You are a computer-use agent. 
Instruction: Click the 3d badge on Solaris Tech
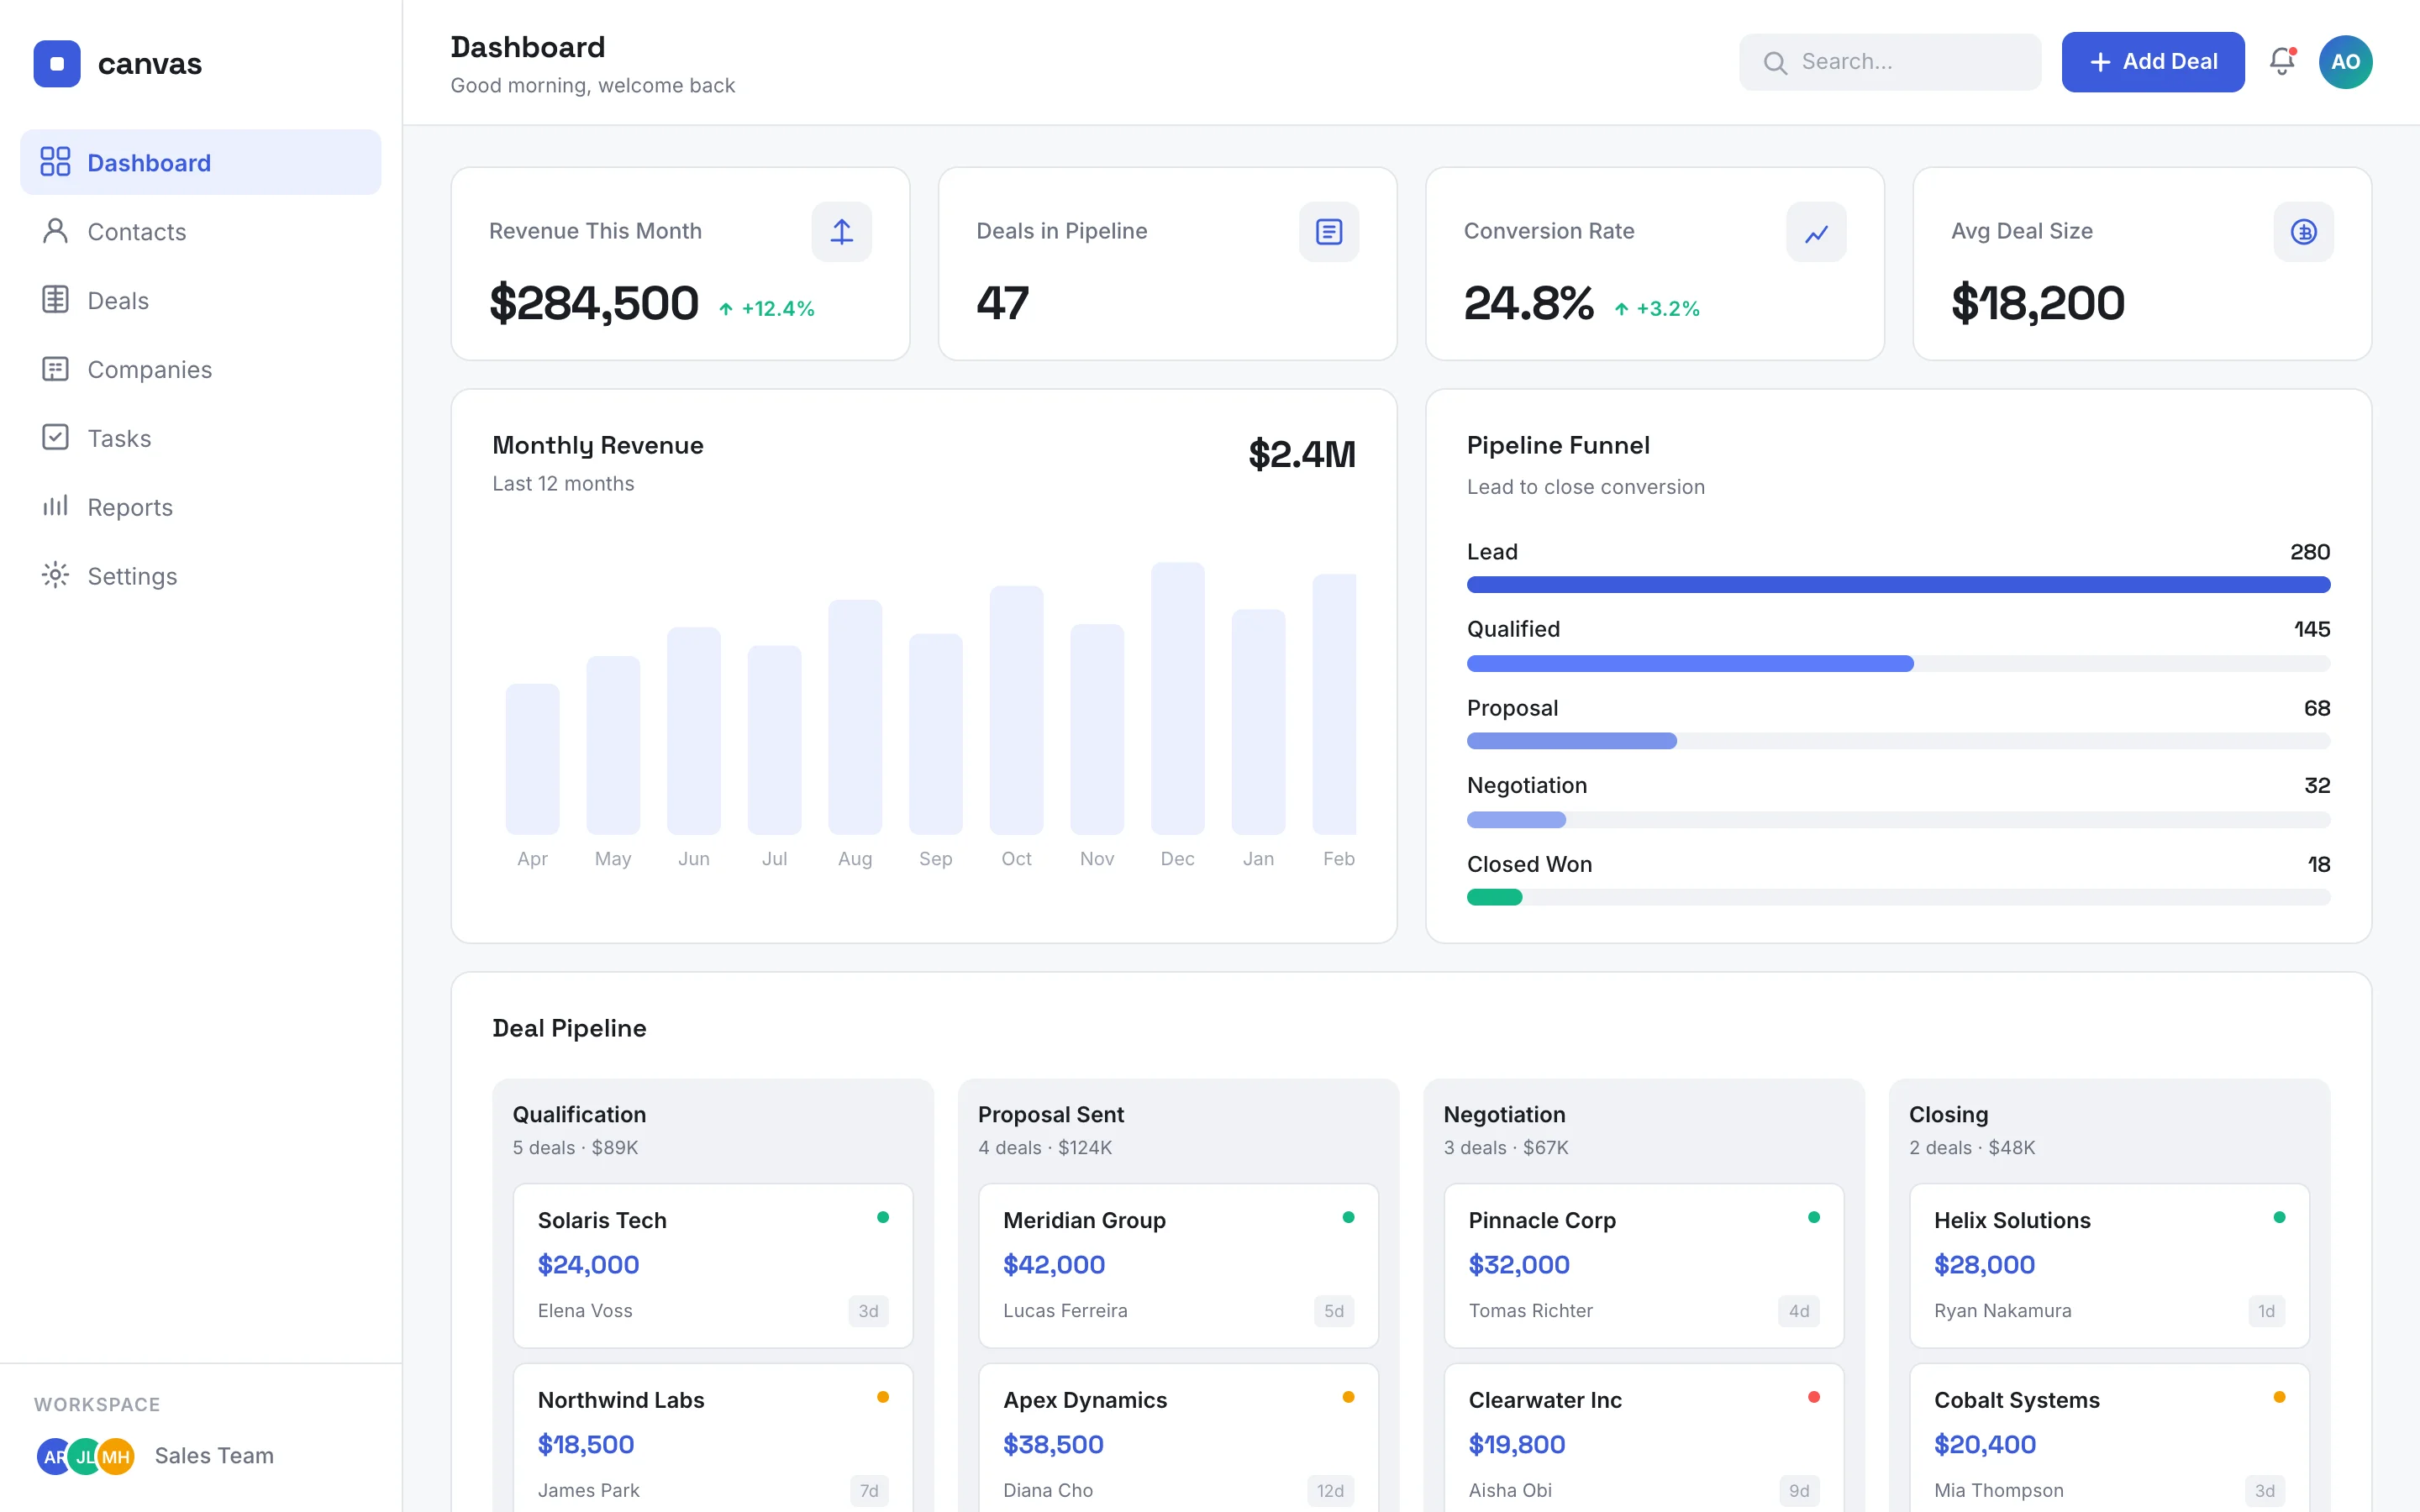pos(868,1311)
